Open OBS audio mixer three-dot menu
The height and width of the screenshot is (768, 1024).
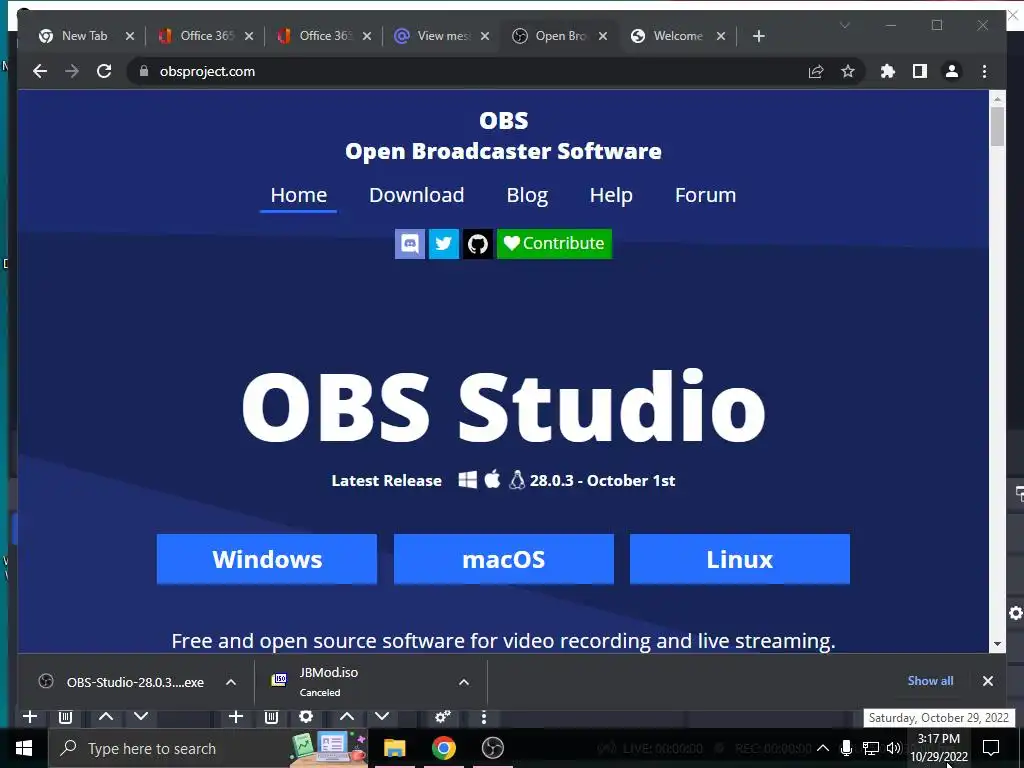pyautogui.click(x=483, y=717)
